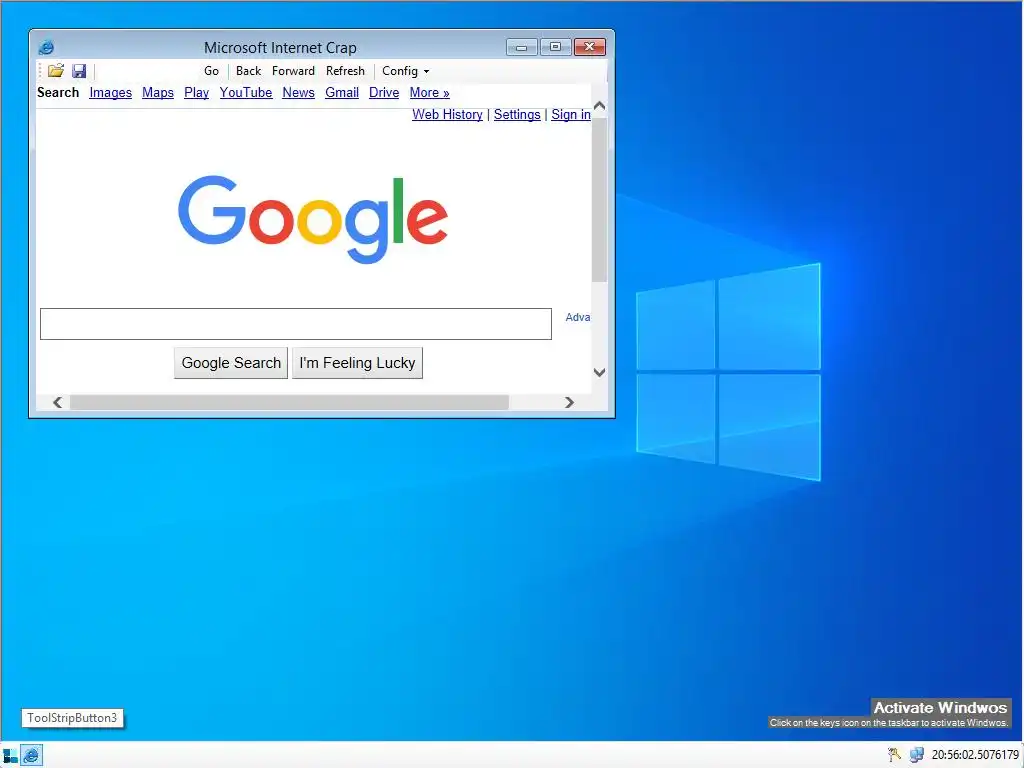Maximize the Microsoft Internet Crap window

556,47
